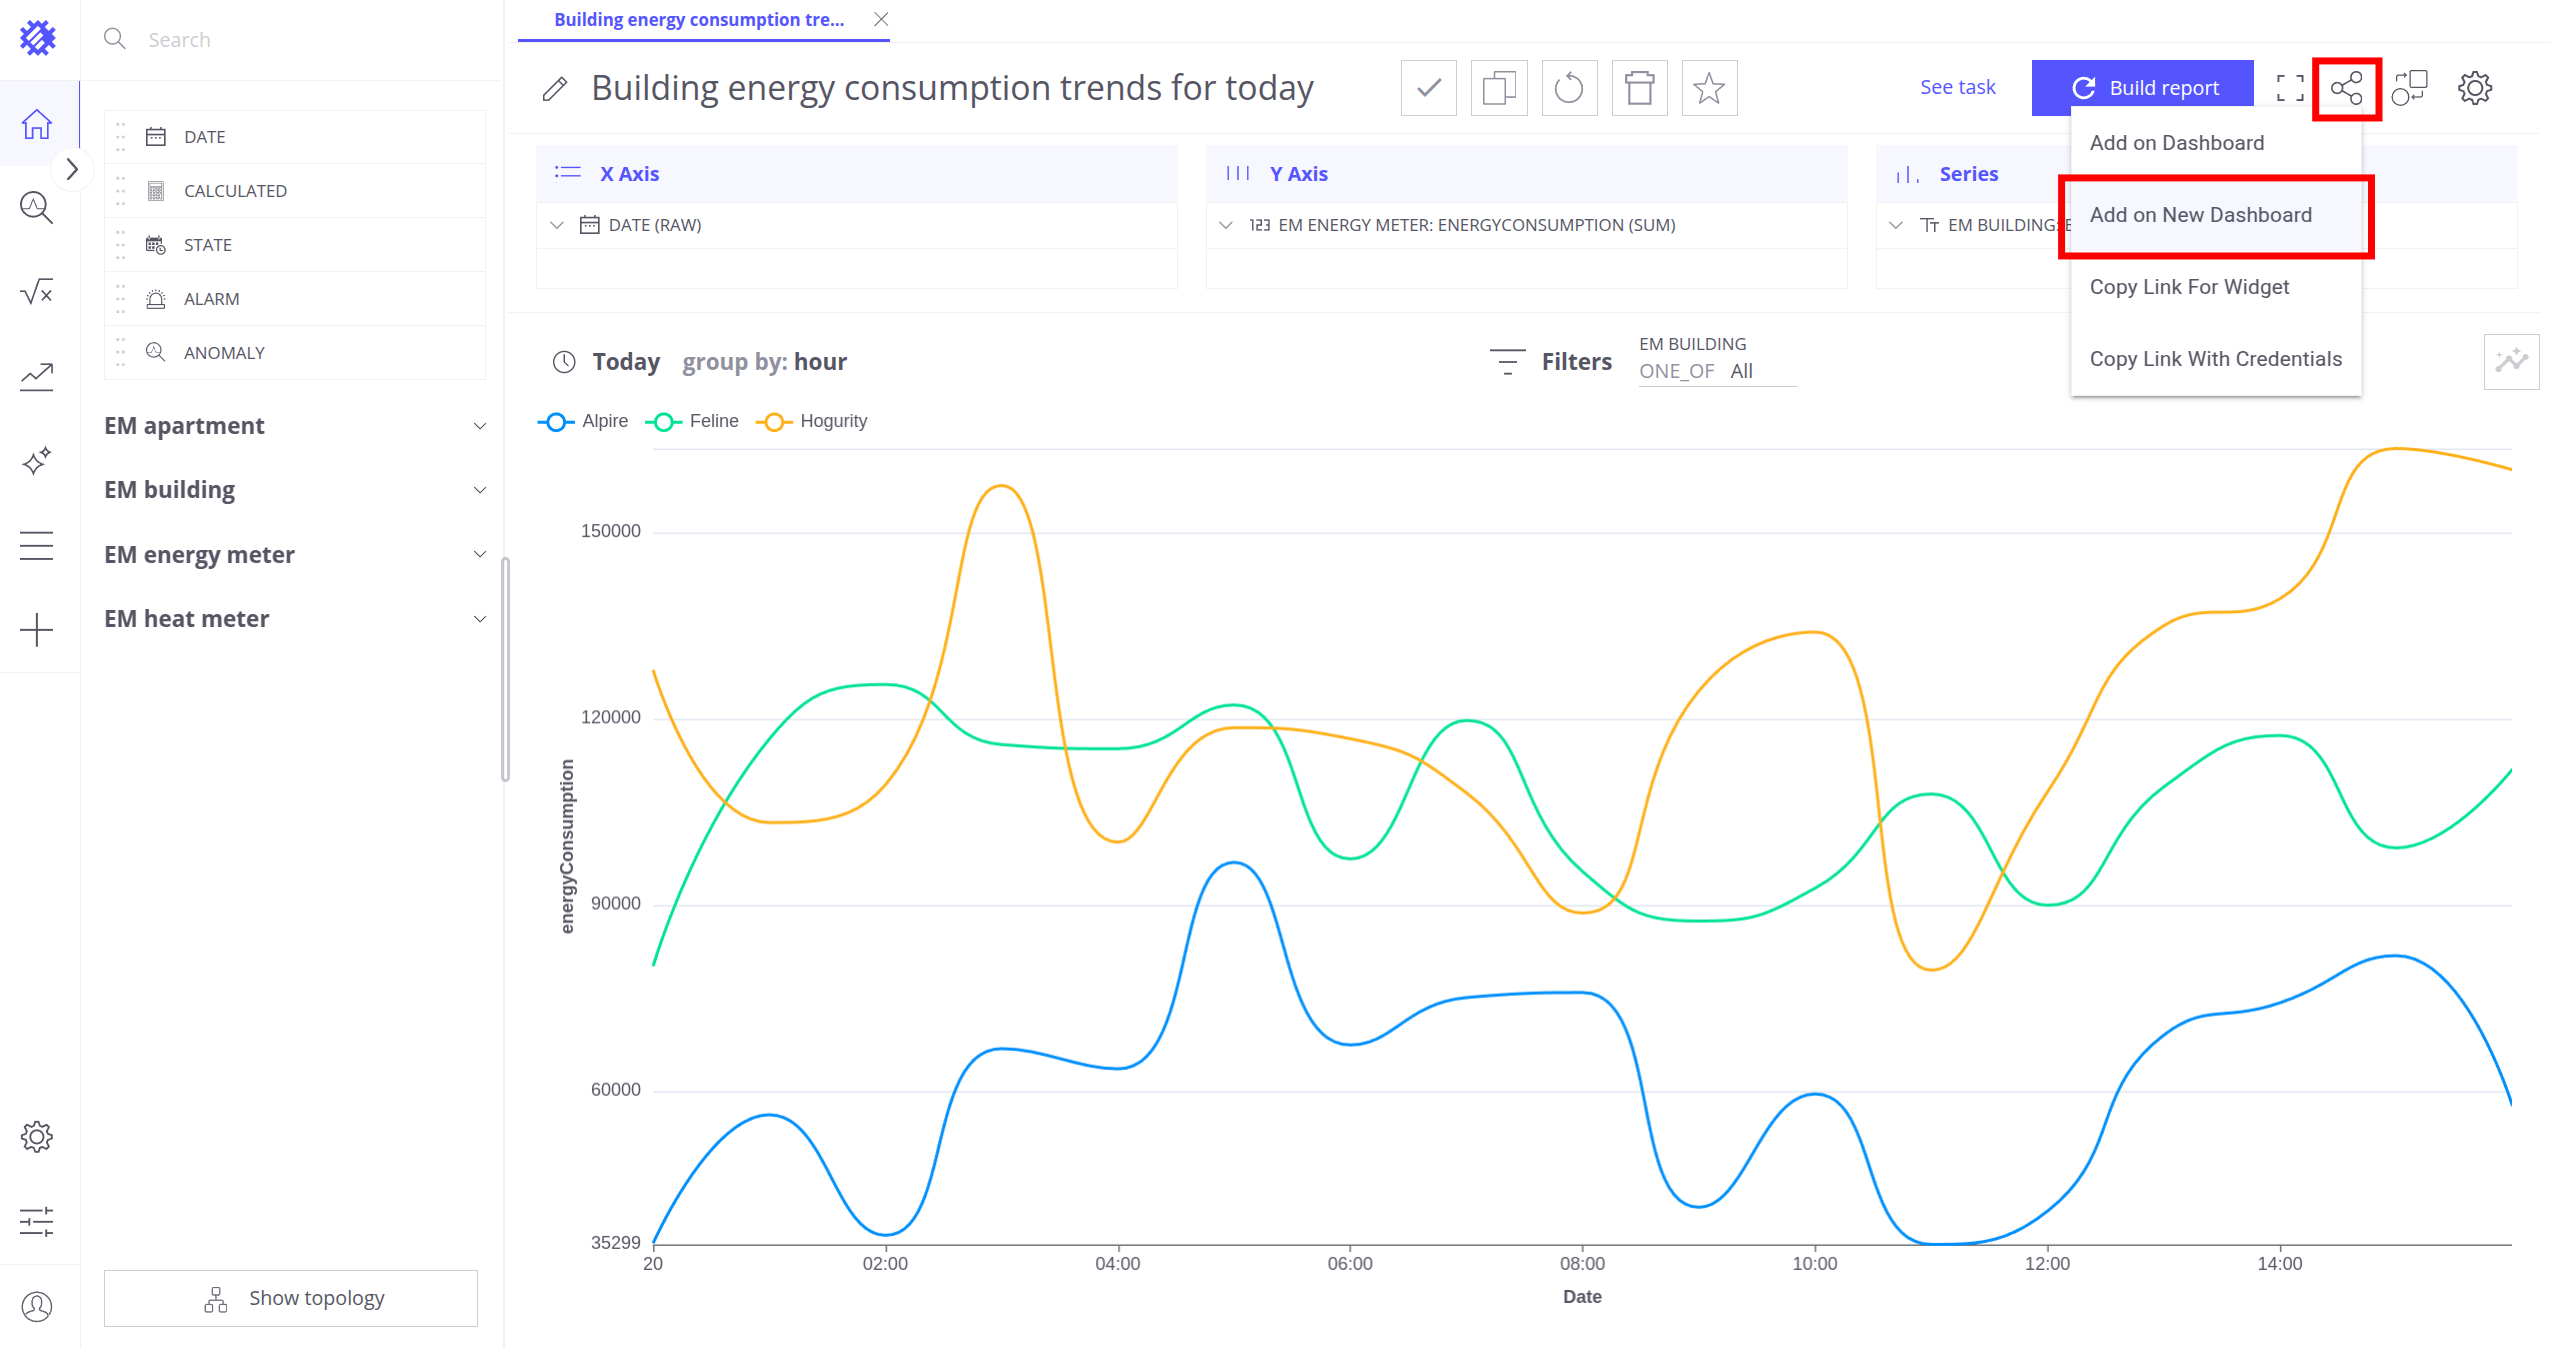Expand the EM heat meter section
The image size is (2551, 1349).
tap(295, 619)
